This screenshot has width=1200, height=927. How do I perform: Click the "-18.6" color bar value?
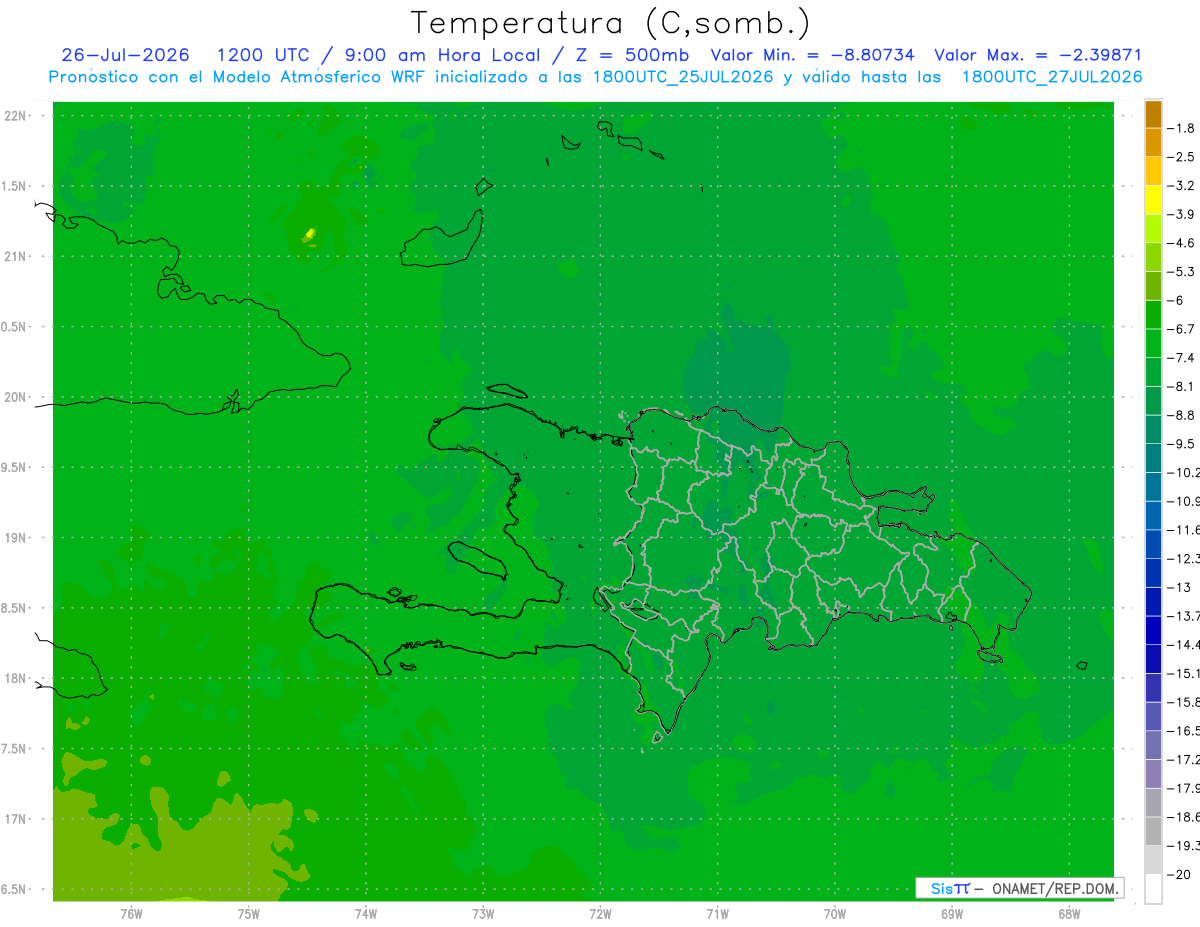coord(1183,817)
